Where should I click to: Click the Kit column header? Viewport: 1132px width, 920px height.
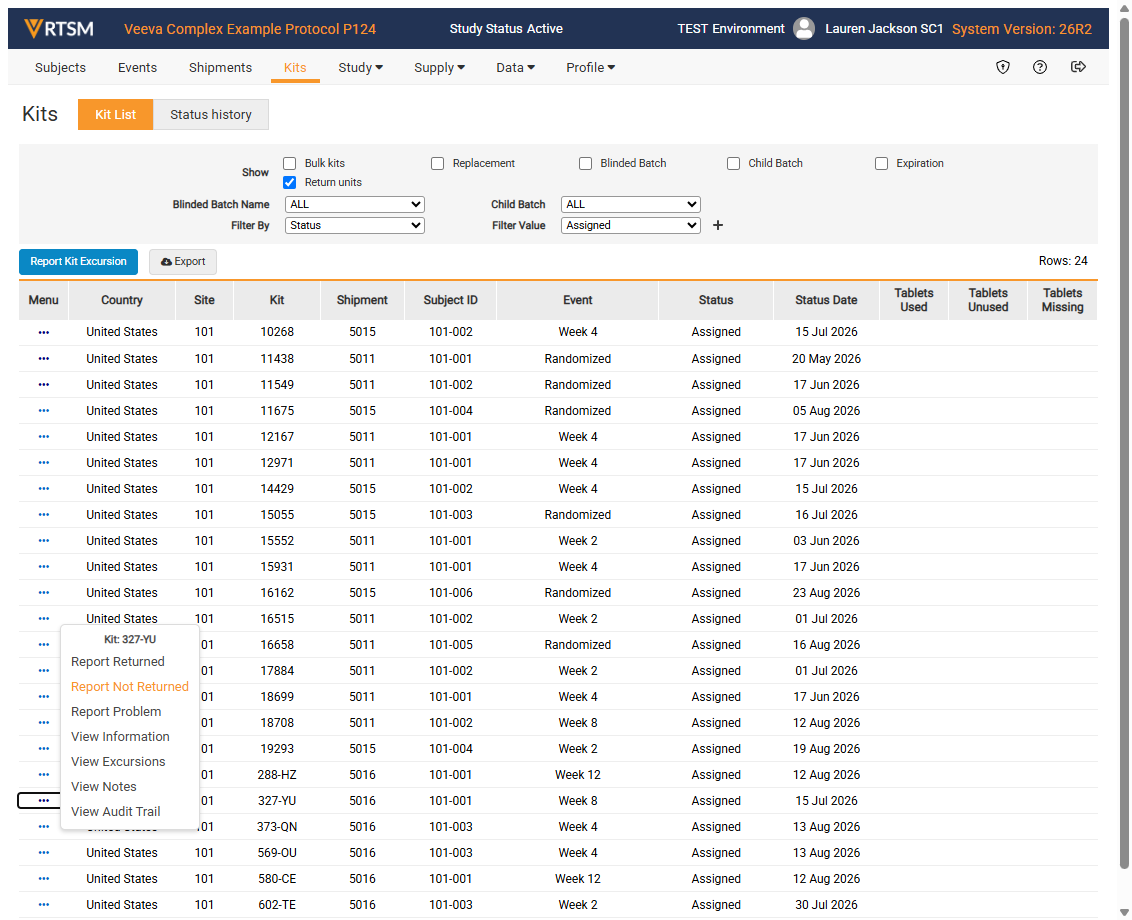tap(277, 300)
